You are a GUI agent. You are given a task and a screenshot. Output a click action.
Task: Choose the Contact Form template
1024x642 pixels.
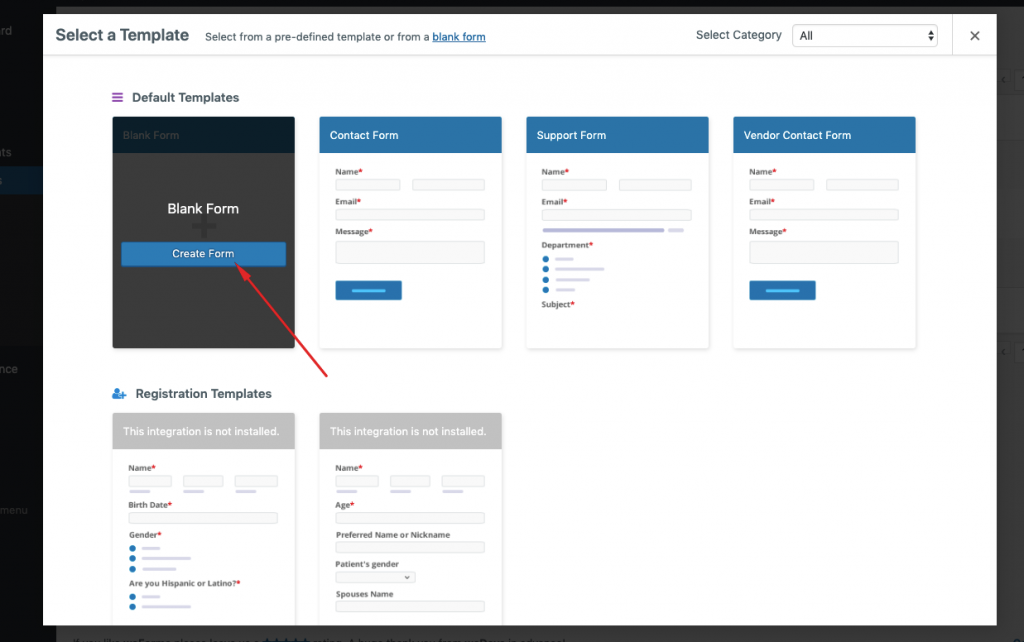coord(410,233)
